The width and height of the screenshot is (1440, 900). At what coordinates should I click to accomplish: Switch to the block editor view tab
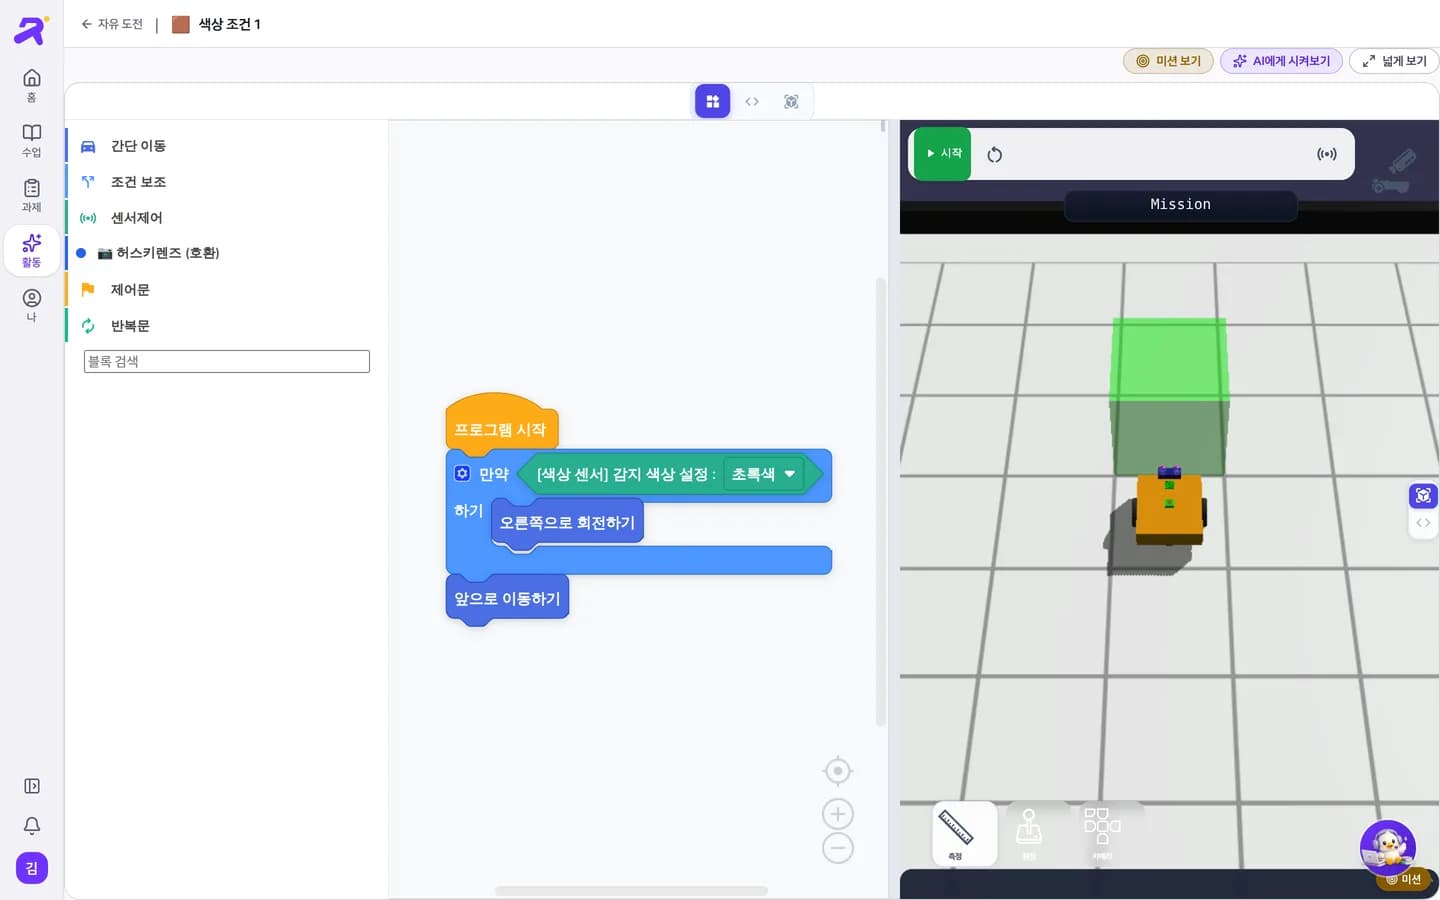click(x=713, y=101)
